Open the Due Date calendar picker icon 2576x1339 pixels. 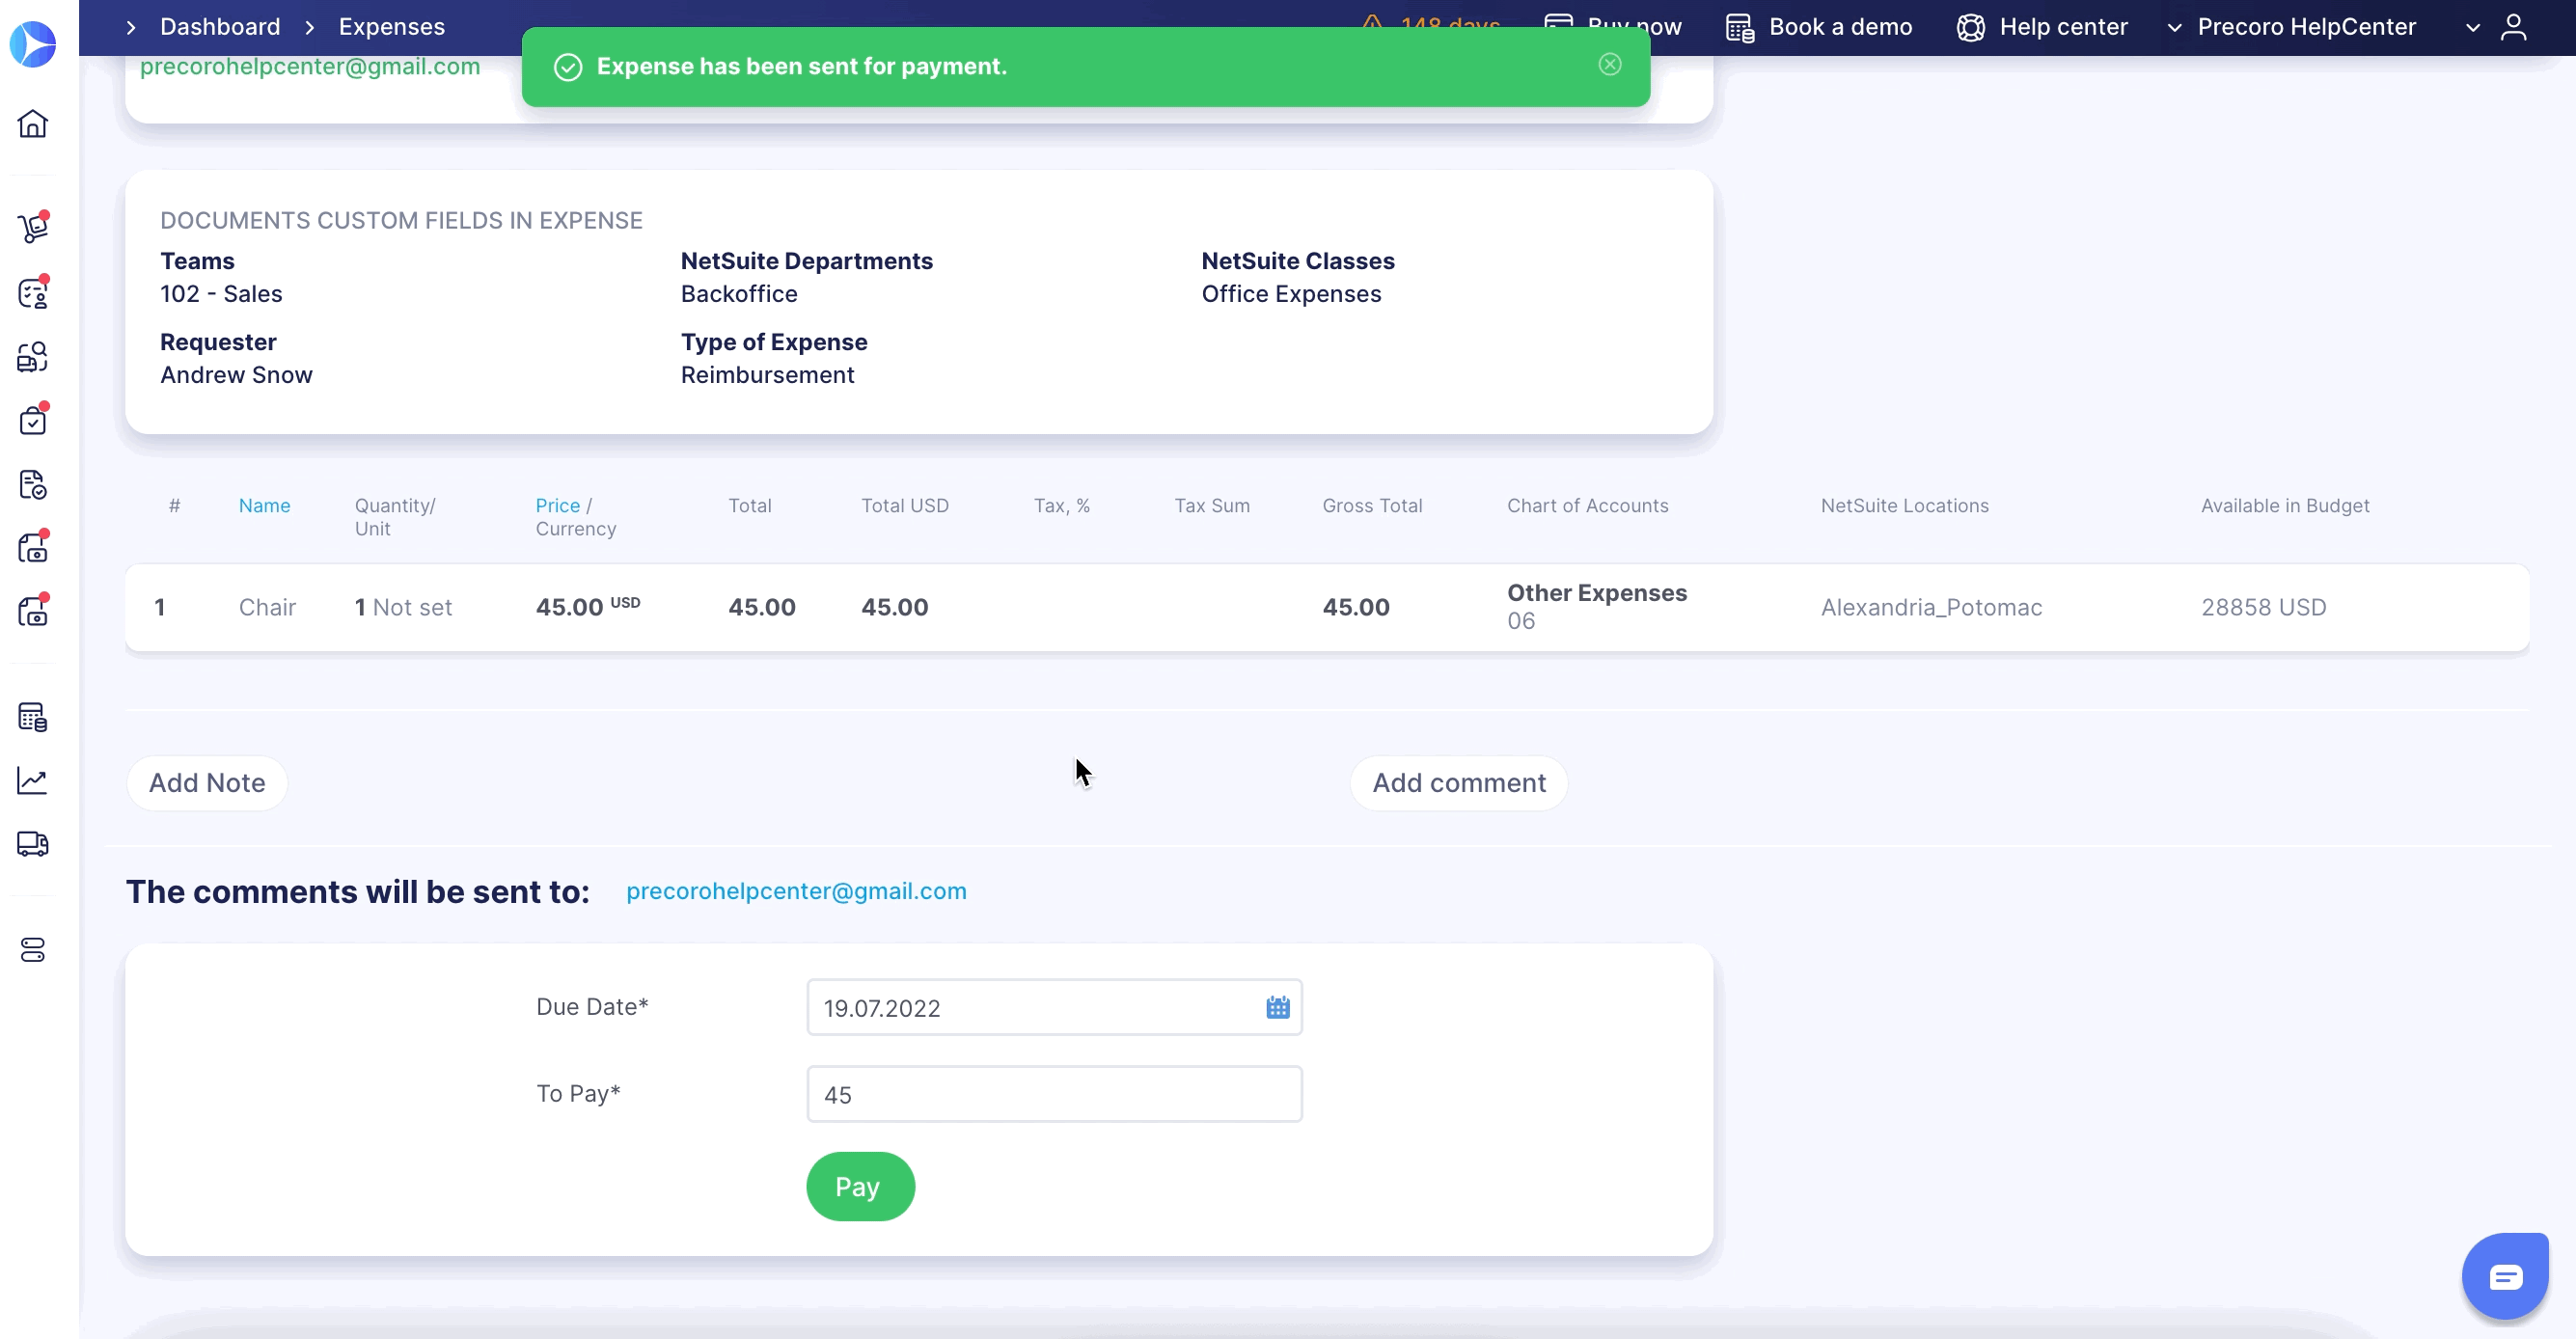(x=1277, y=1008)
